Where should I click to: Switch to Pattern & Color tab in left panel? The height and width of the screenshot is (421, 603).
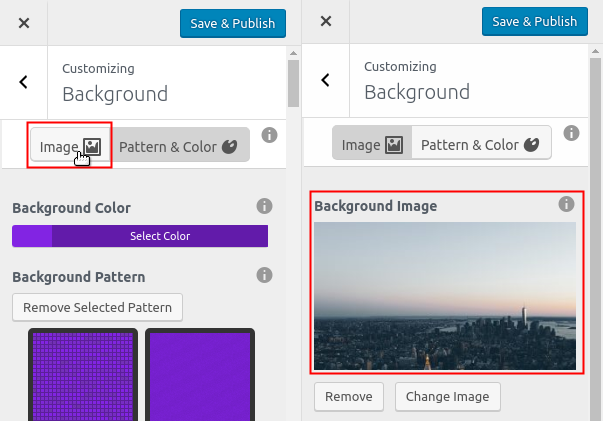pos(178,147)
